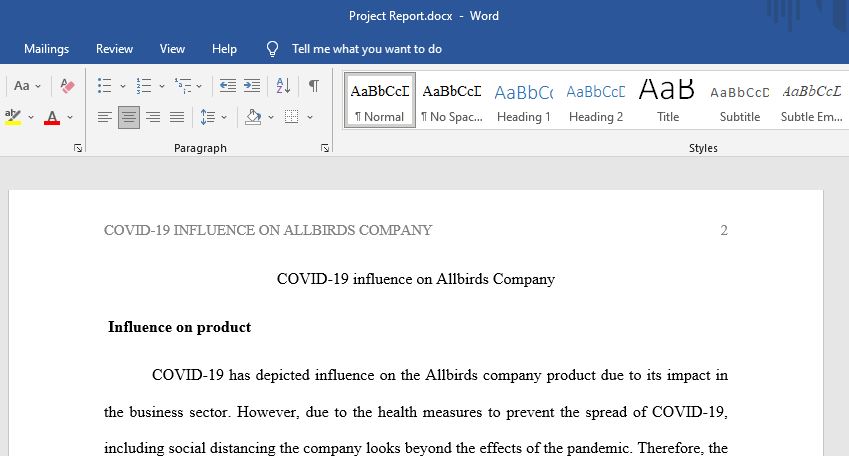Expand the numbering library dropdown arrow

coord(161,86)
